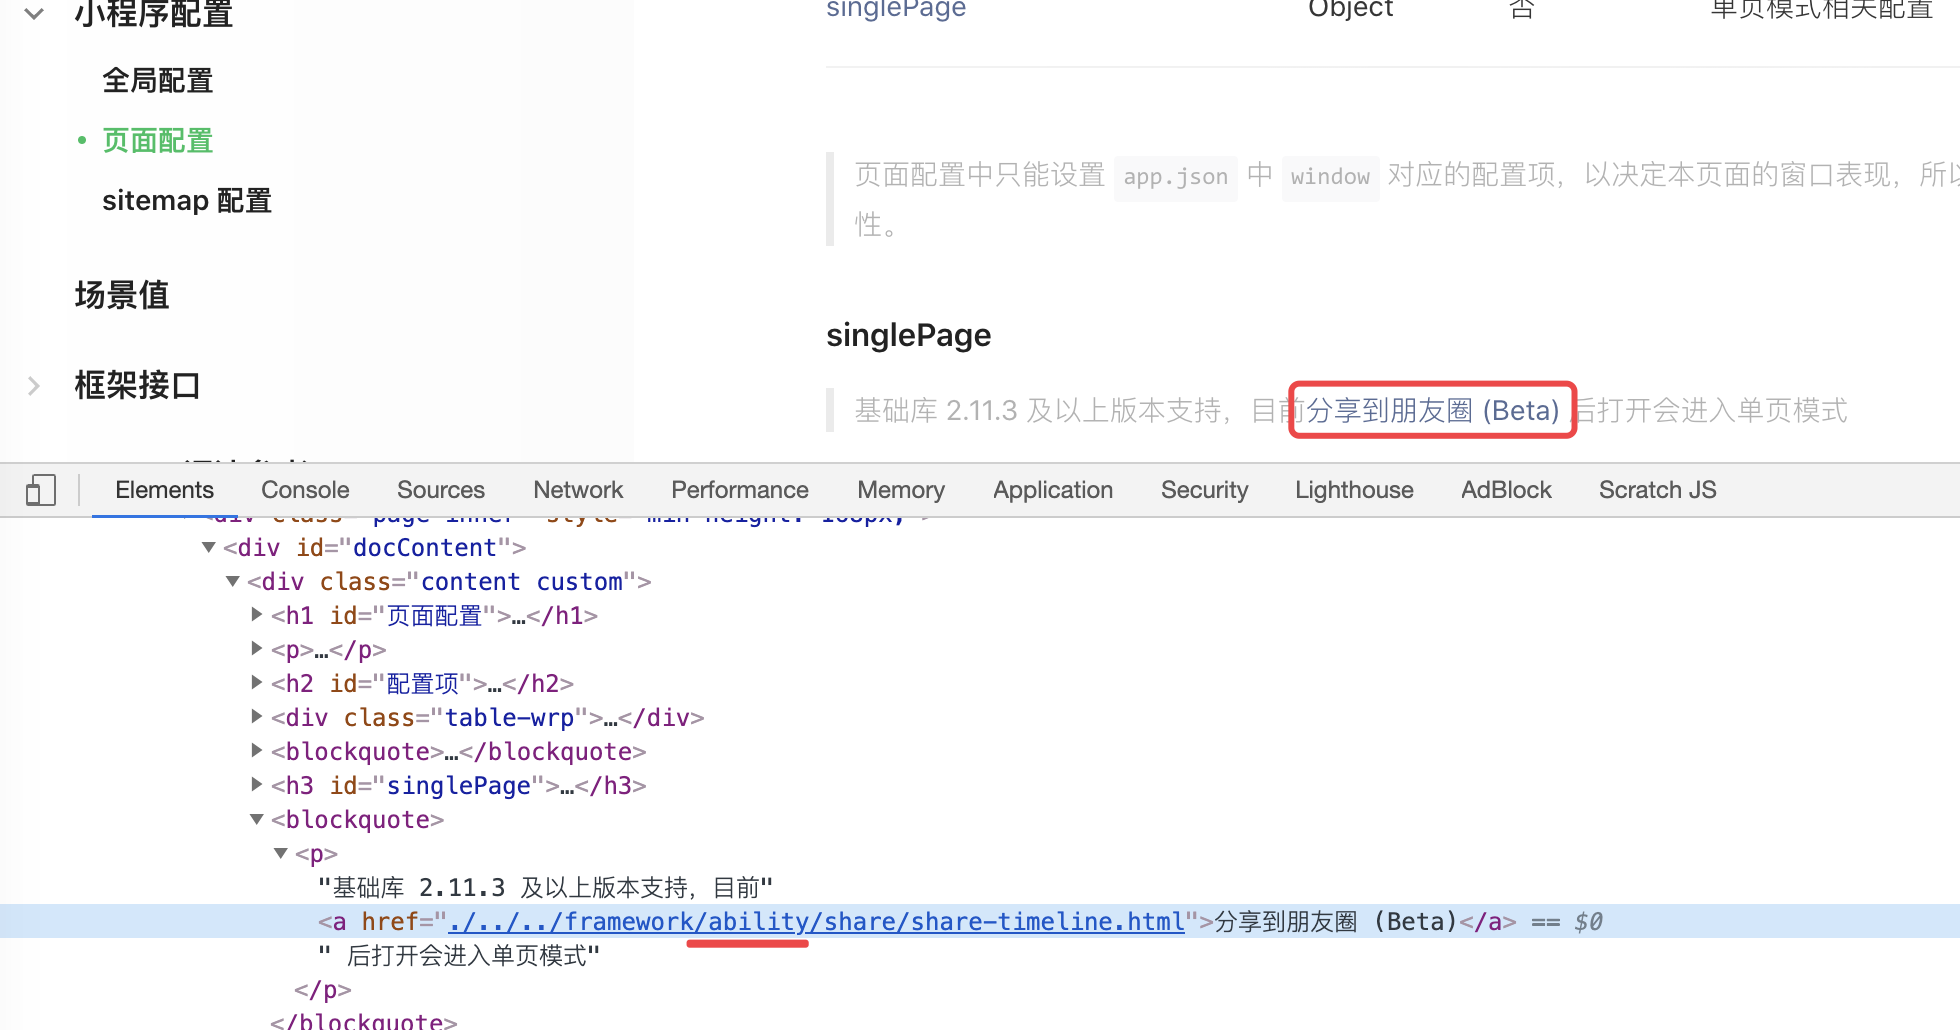Expand the table-wrp div node
1960x1030 pixels.
[x=257, y=717]
